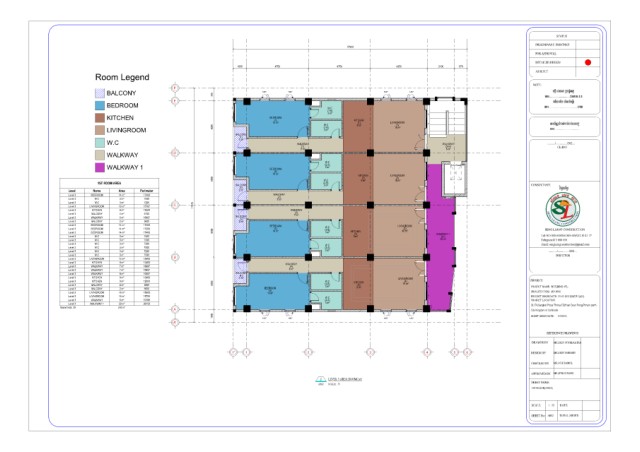
Task: Select the staircase symbol on the plan
Action: pyautogui.click(x=447, y=118)
